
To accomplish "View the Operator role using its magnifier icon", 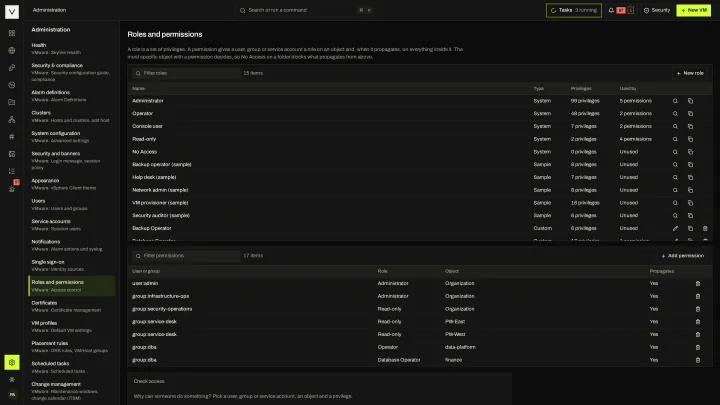I will click(675, 113).
